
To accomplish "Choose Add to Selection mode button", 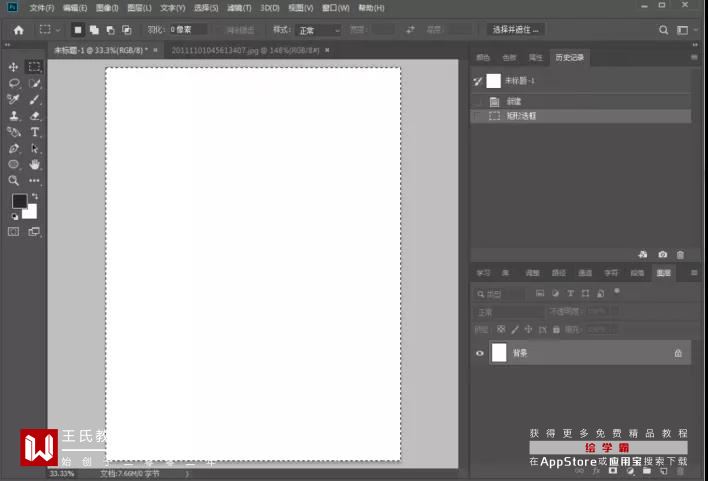I will tap(94, 30).
